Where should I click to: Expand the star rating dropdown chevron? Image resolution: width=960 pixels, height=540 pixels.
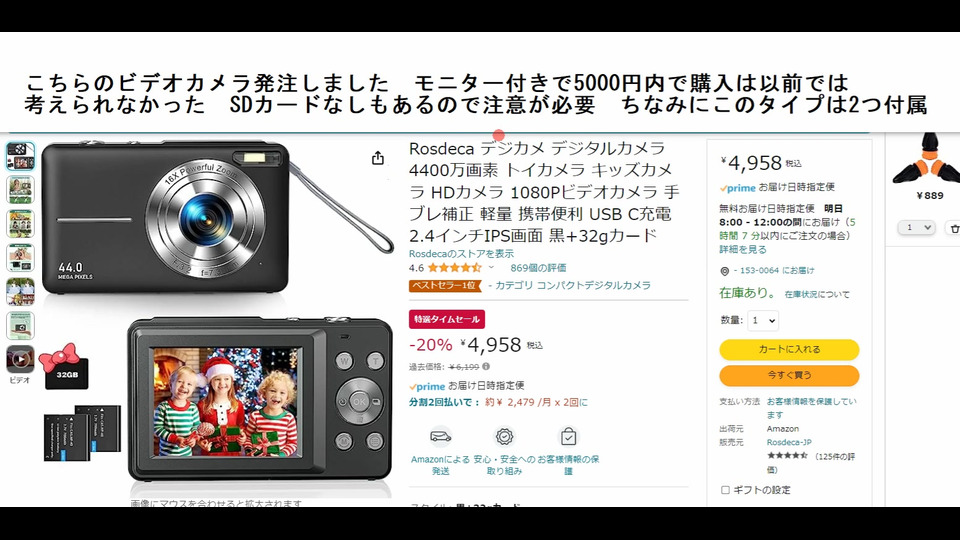[491, 268]
